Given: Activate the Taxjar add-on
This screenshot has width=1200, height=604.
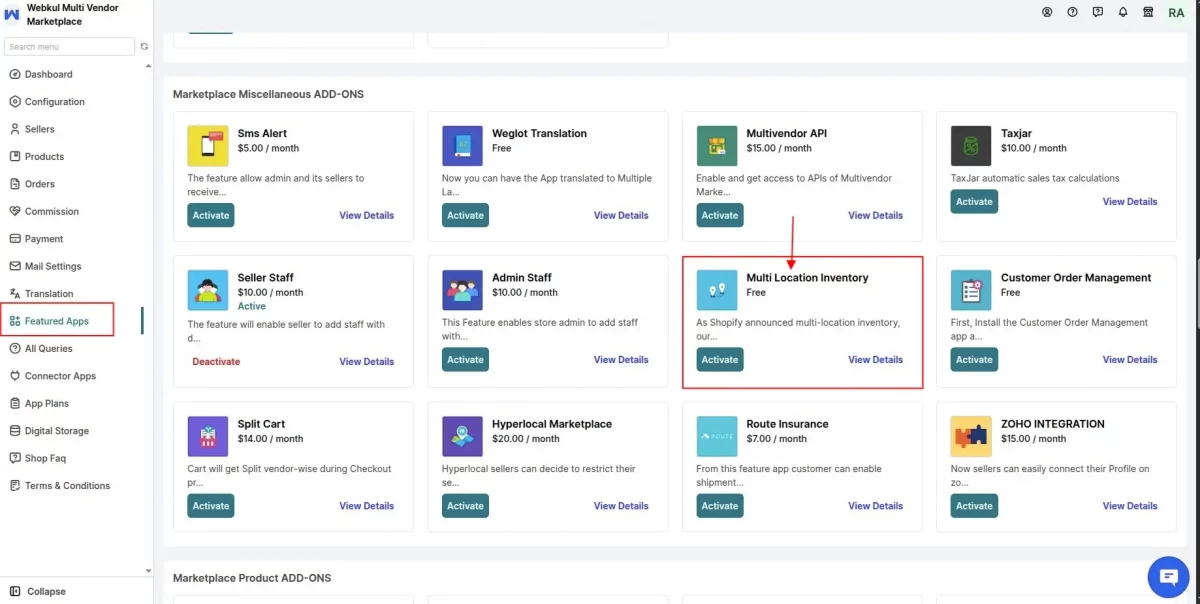Looking at the screenshot, I should tap(974, 201).
